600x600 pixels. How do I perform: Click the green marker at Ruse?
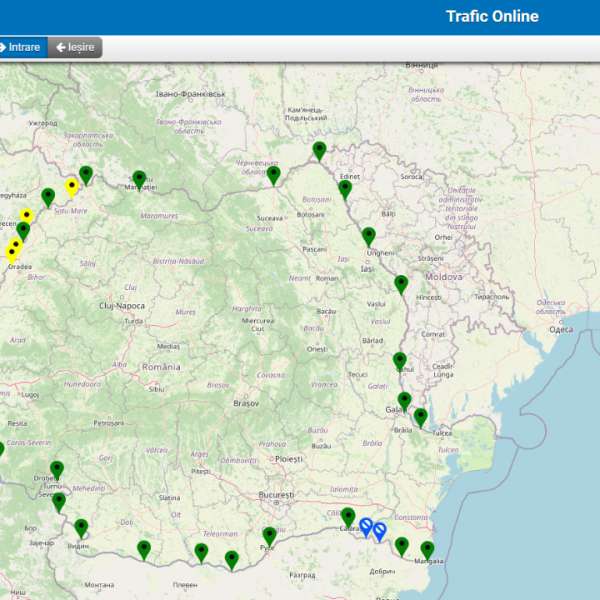click(x=270, y=537)
